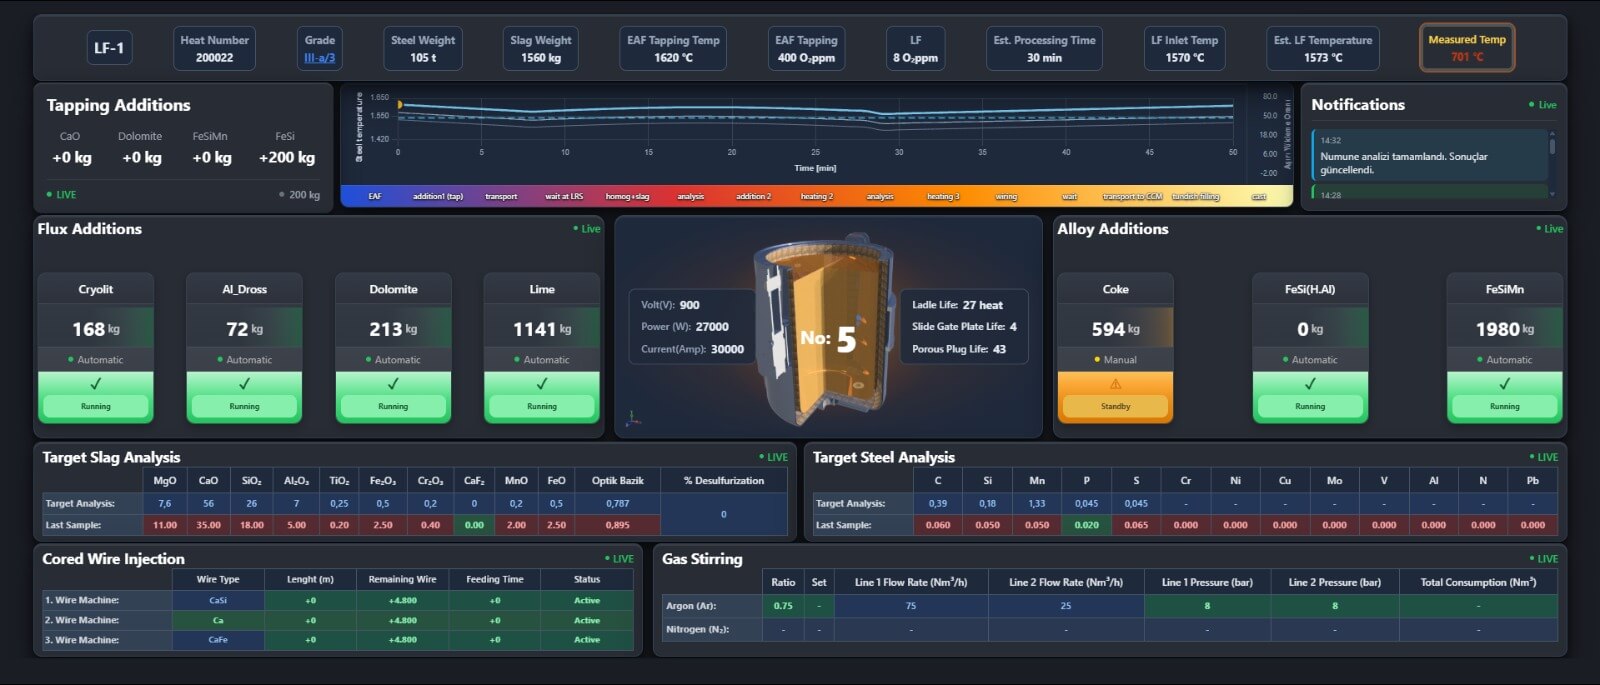Click the checkmark icon on Cryolit card
1600x685 pixels.
coord(96,384)
